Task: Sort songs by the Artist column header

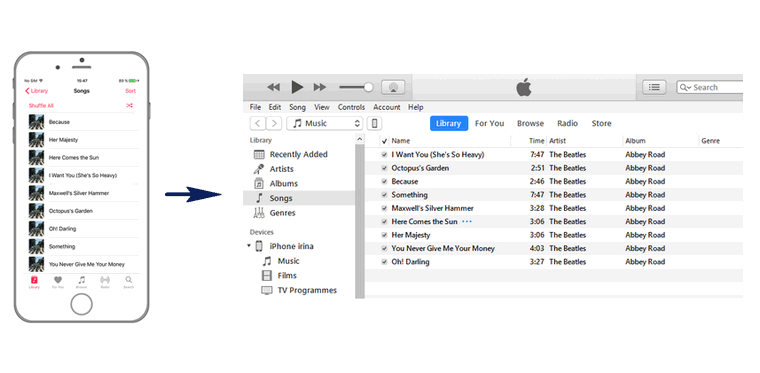Action: (x=557, y=141)
